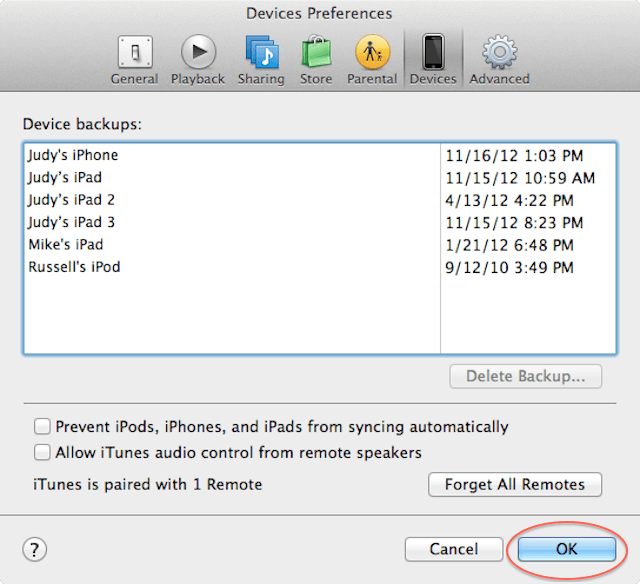Select Russell's iPod backup
The width and height of the screenshot is (640, 584).
tap(320, 267)
